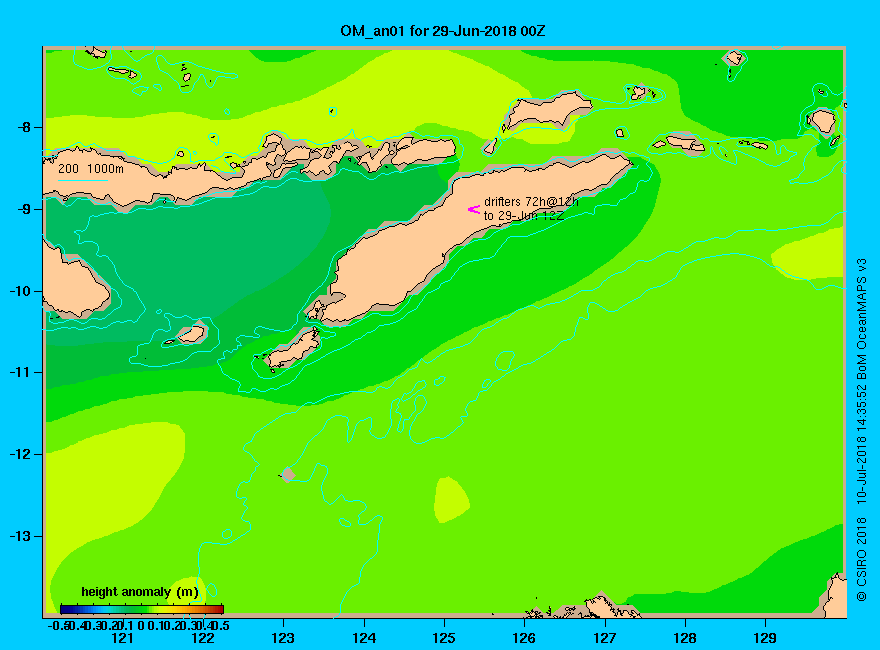The image size is (880, 650).
Task: Click longitude label "122"
Action: [203, 638]
